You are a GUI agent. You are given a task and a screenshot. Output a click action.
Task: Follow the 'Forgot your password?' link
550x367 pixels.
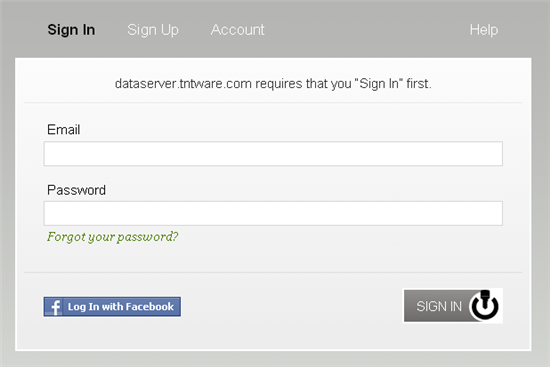(113, 237)
